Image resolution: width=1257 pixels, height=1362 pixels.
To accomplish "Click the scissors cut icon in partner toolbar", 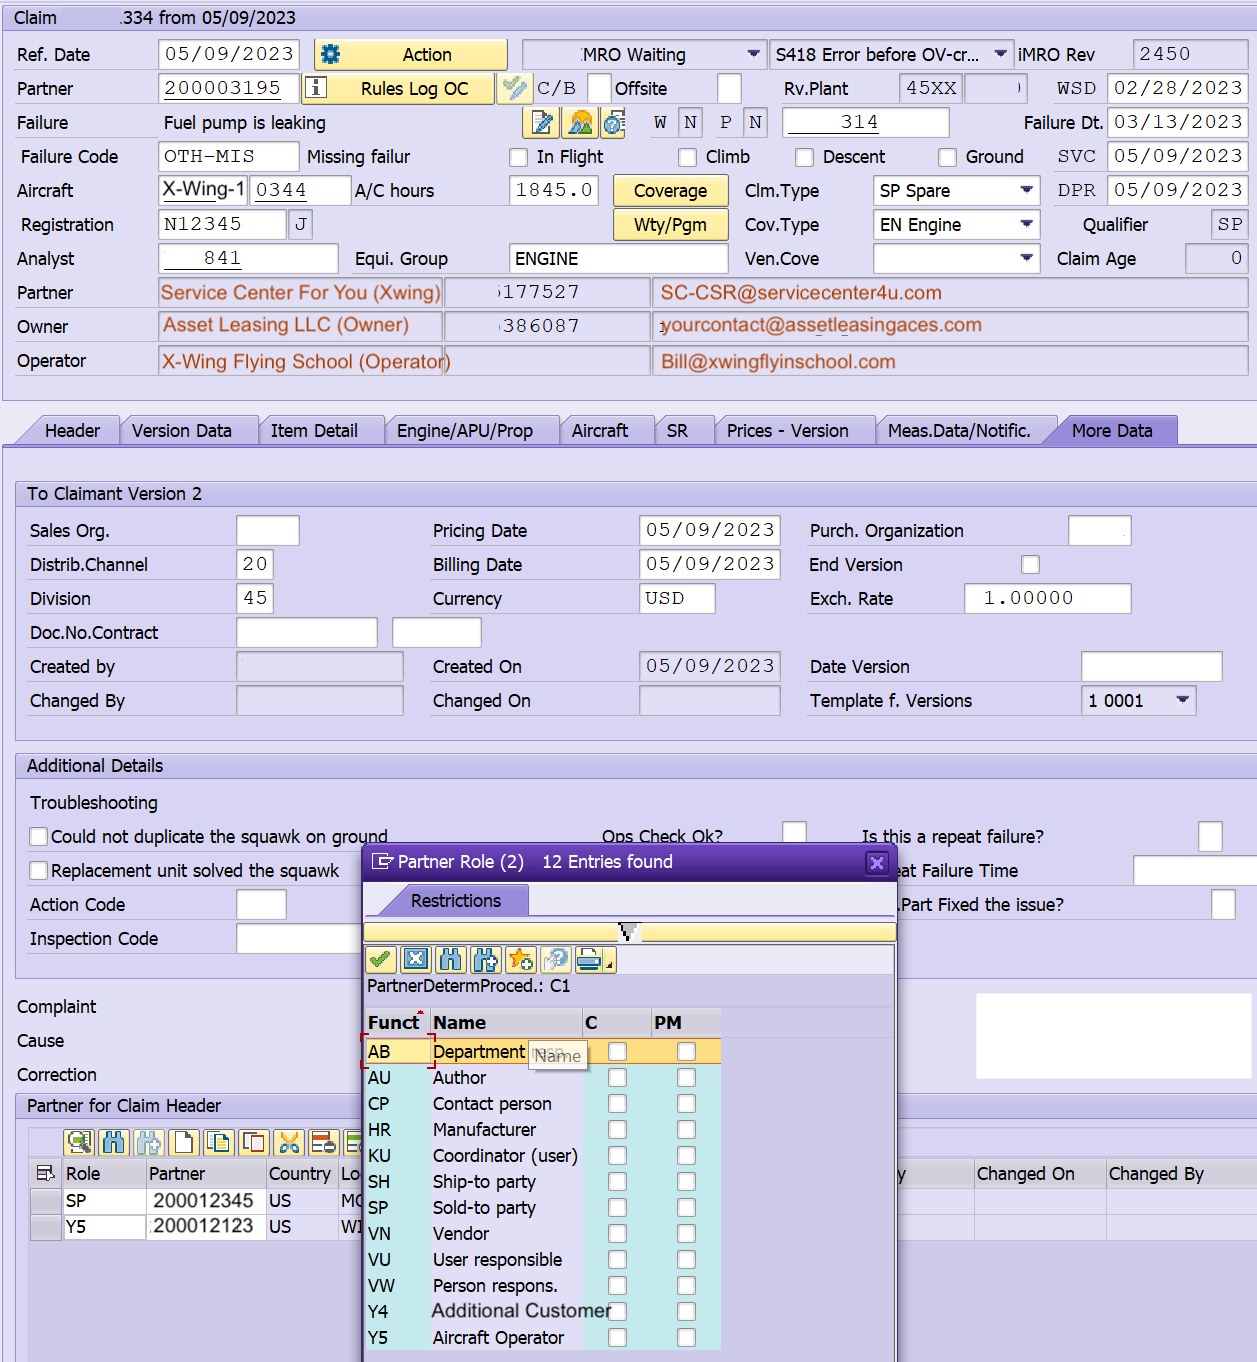I will pos(289,1142).
